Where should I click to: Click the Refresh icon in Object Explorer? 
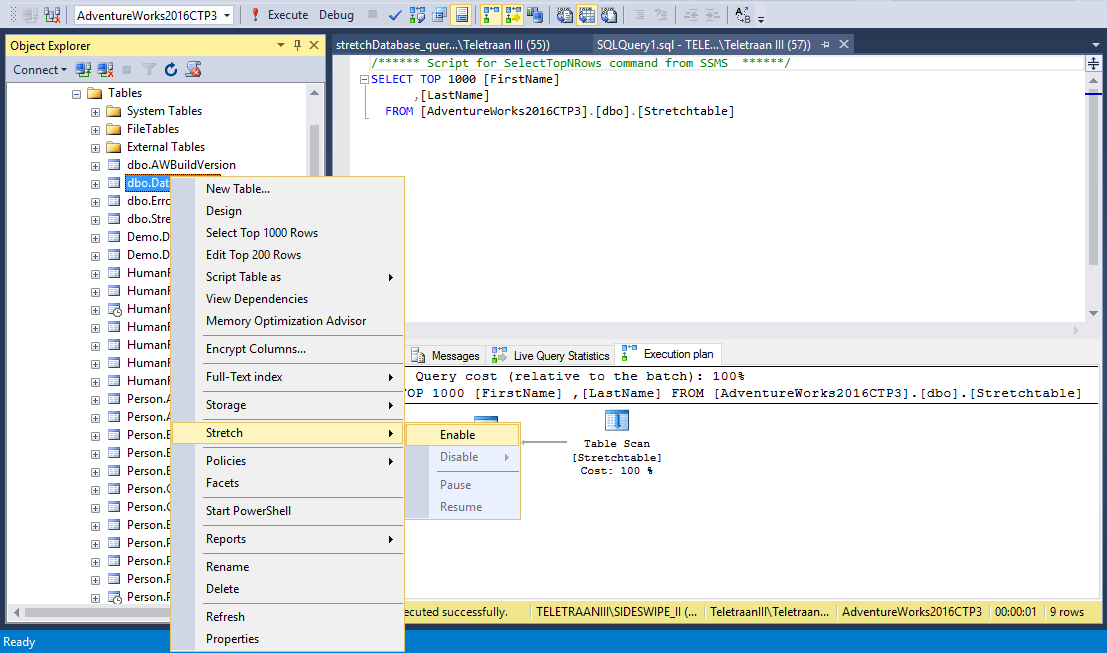[171, 69]
